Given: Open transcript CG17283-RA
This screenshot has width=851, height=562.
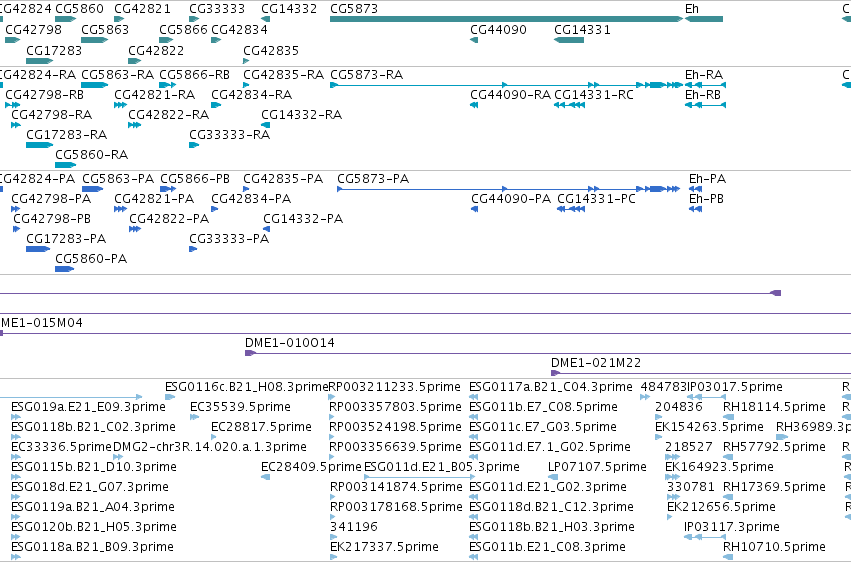Looking at the screenshot, I should [67, 135].
